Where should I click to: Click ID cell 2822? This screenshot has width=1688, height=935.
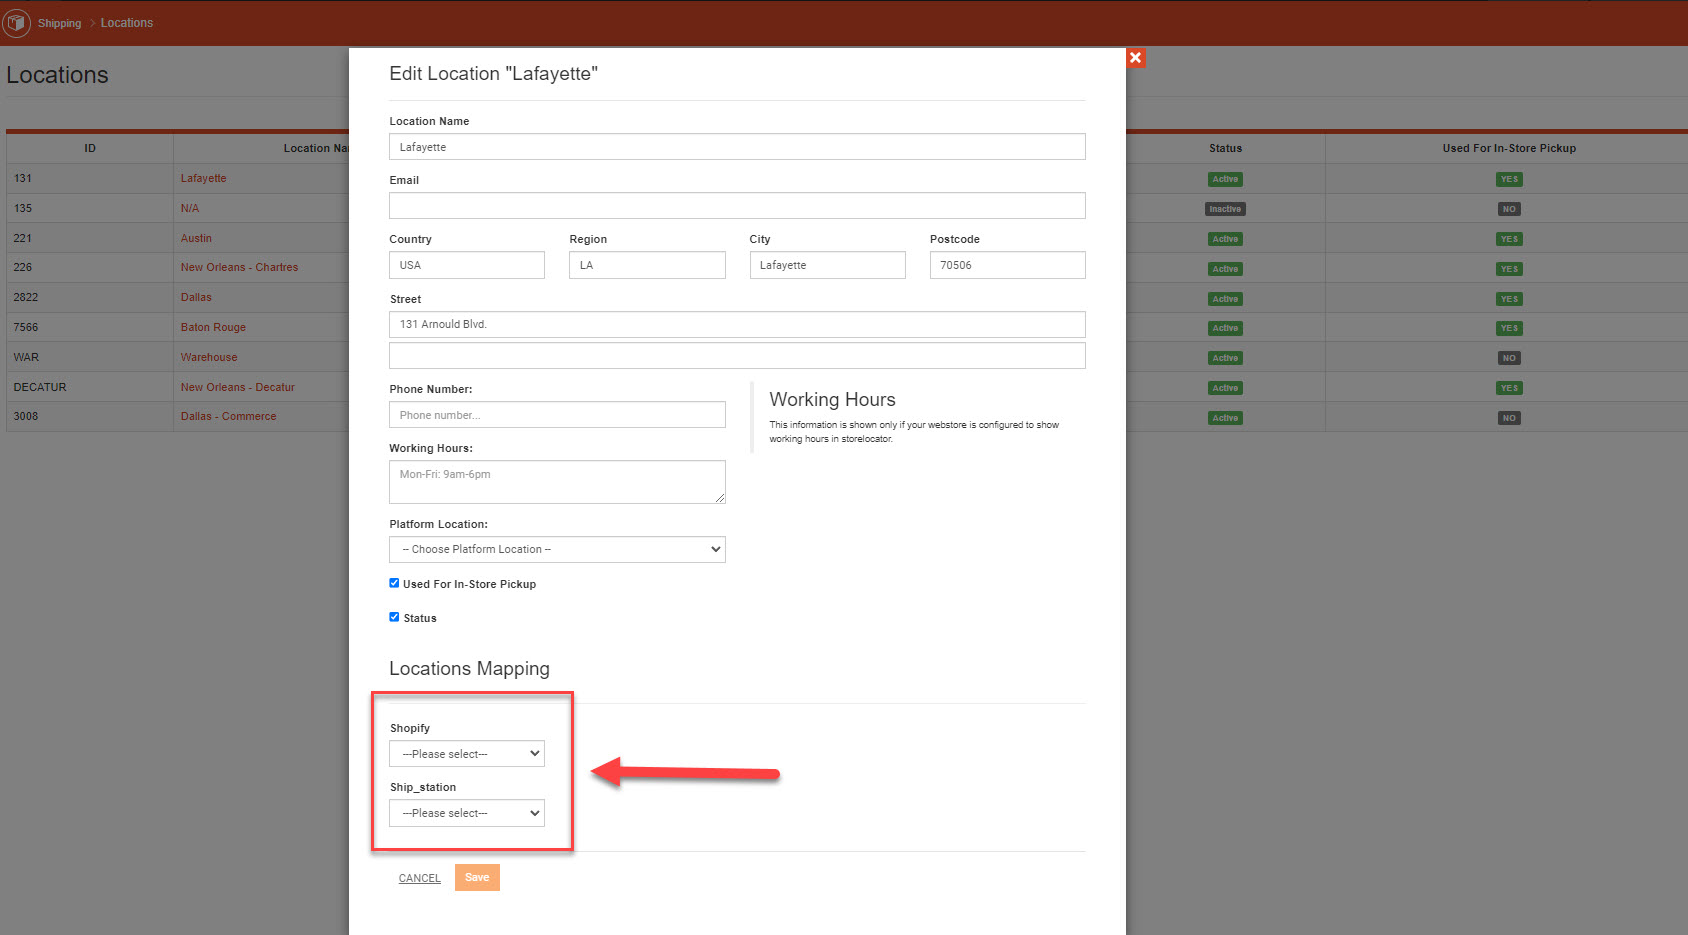(26, 297)
